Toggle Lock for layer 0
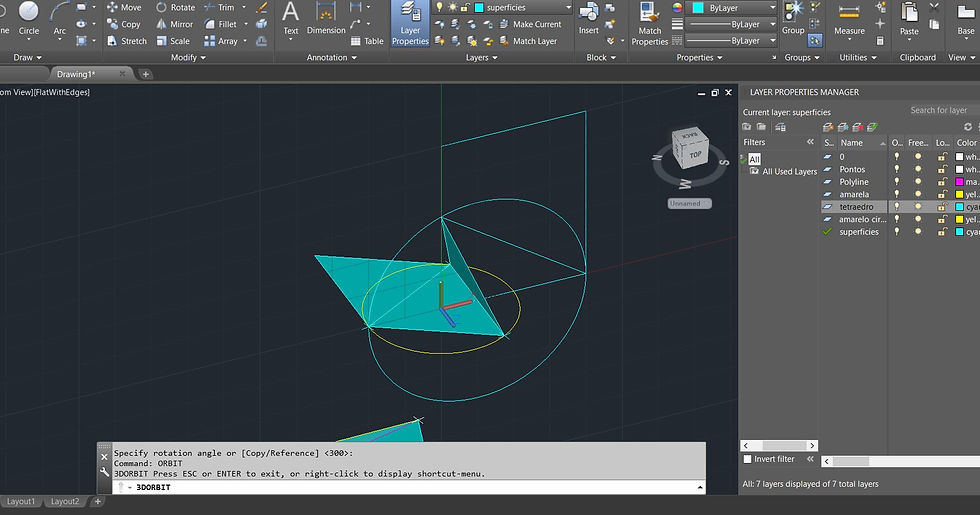This screenshot has width=980, height=515. 942,157
